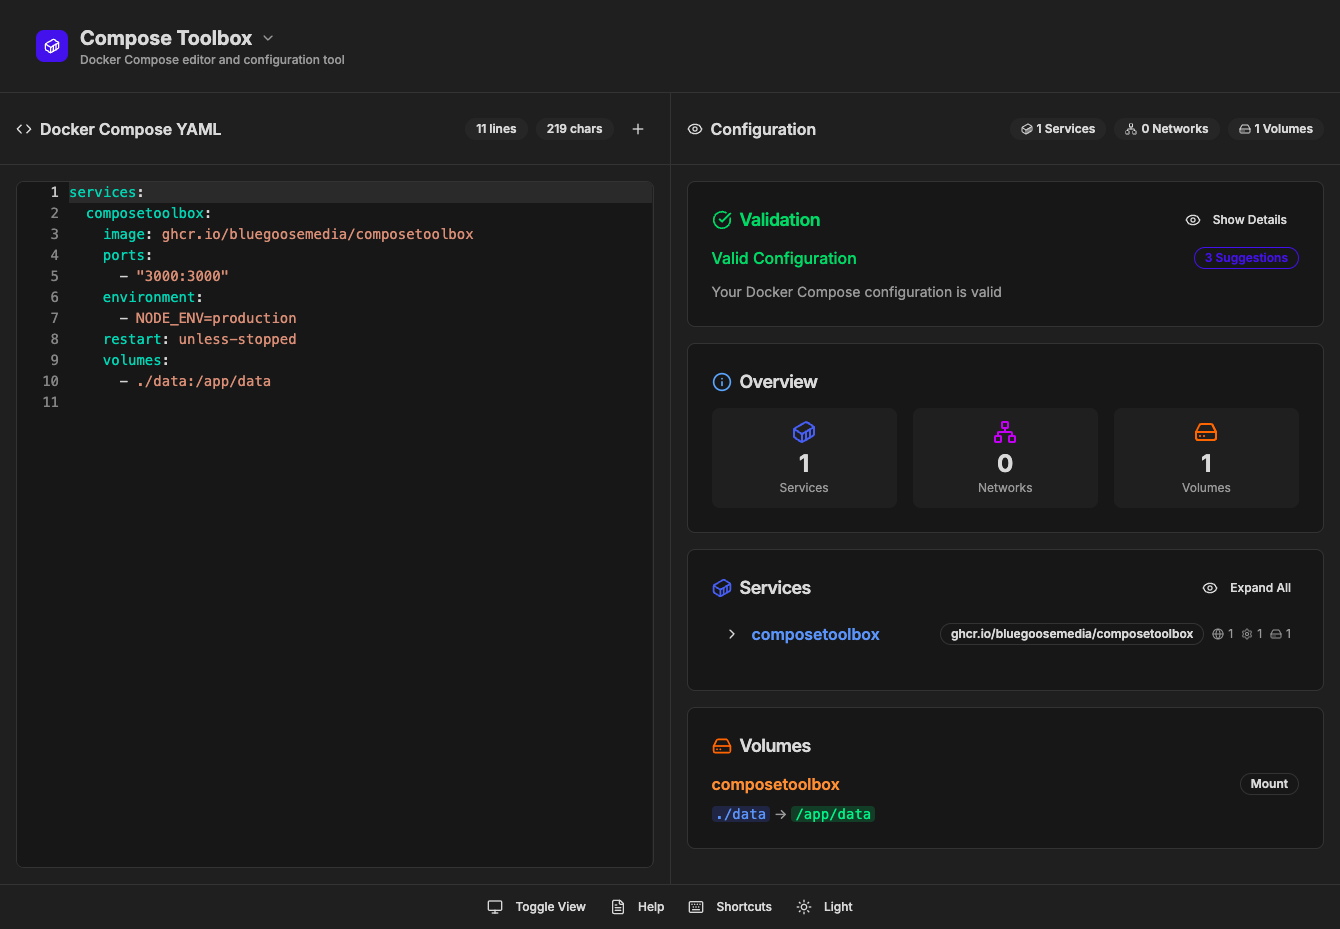Click the Toggle View button in footer
Image resolution: width=1340 pixels, height=929 pixels.
537,907
